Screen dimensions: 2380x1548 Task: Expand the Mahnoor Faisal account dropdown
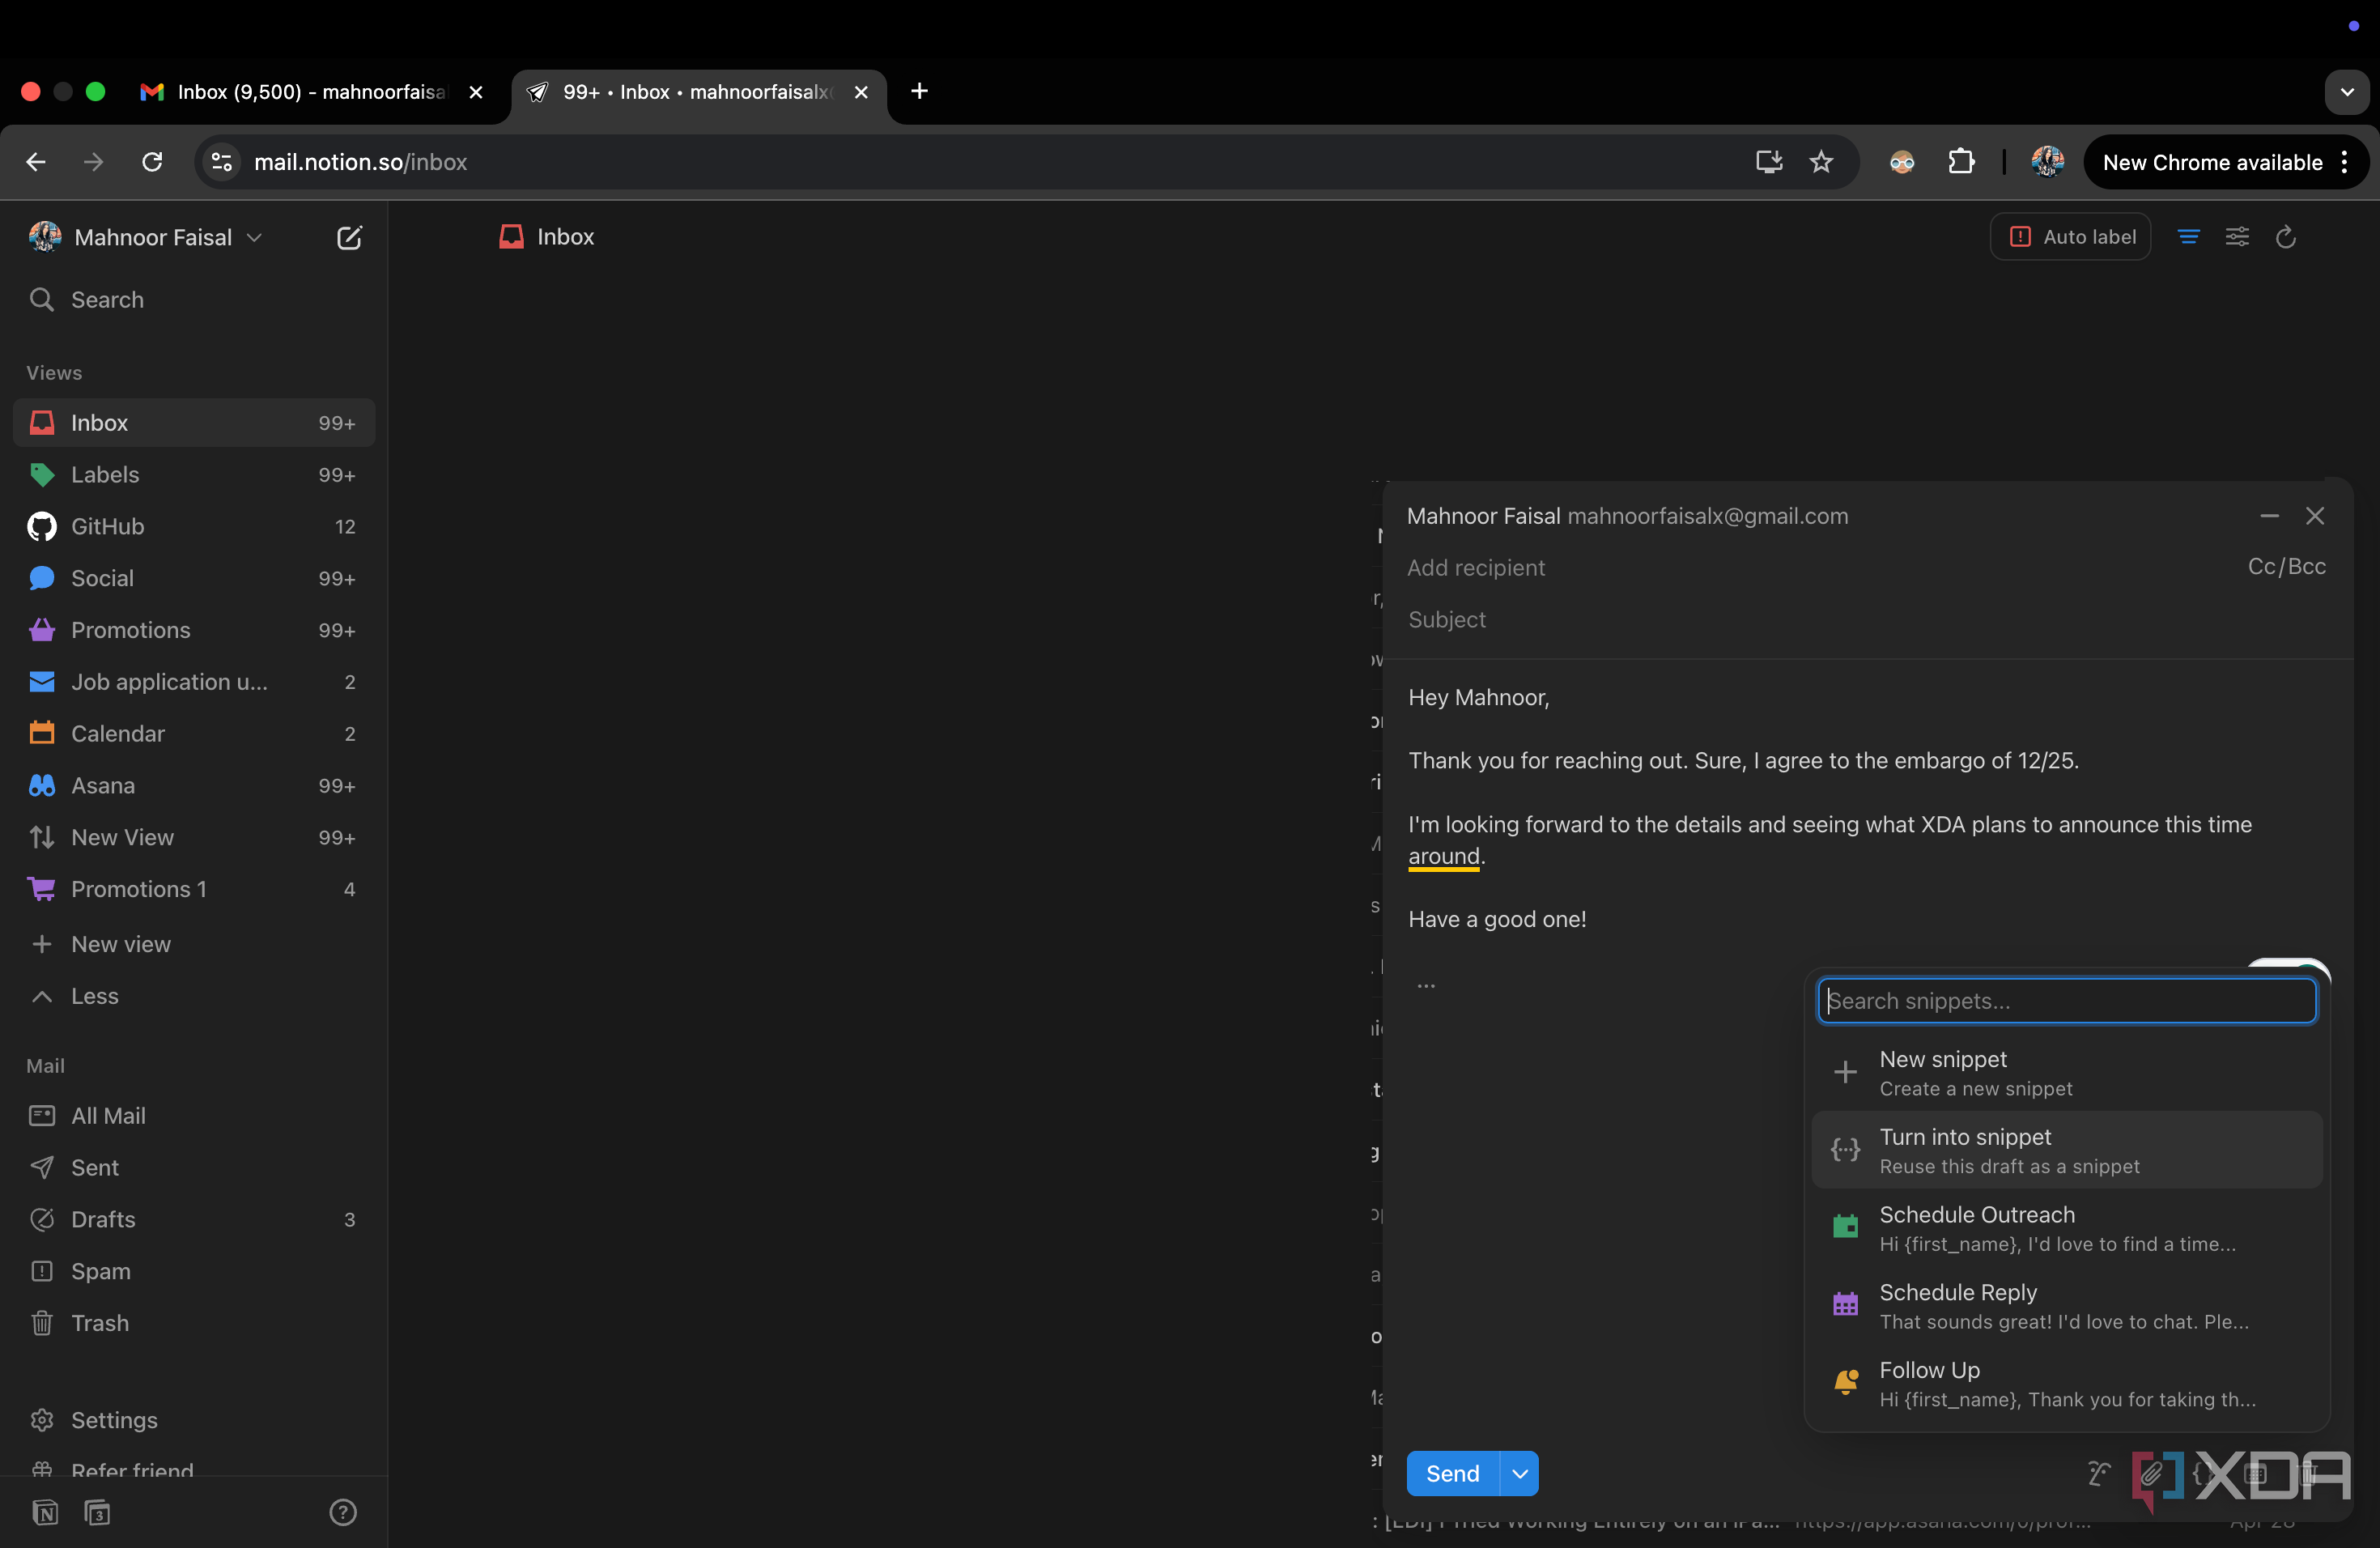[x=146, y=237]
